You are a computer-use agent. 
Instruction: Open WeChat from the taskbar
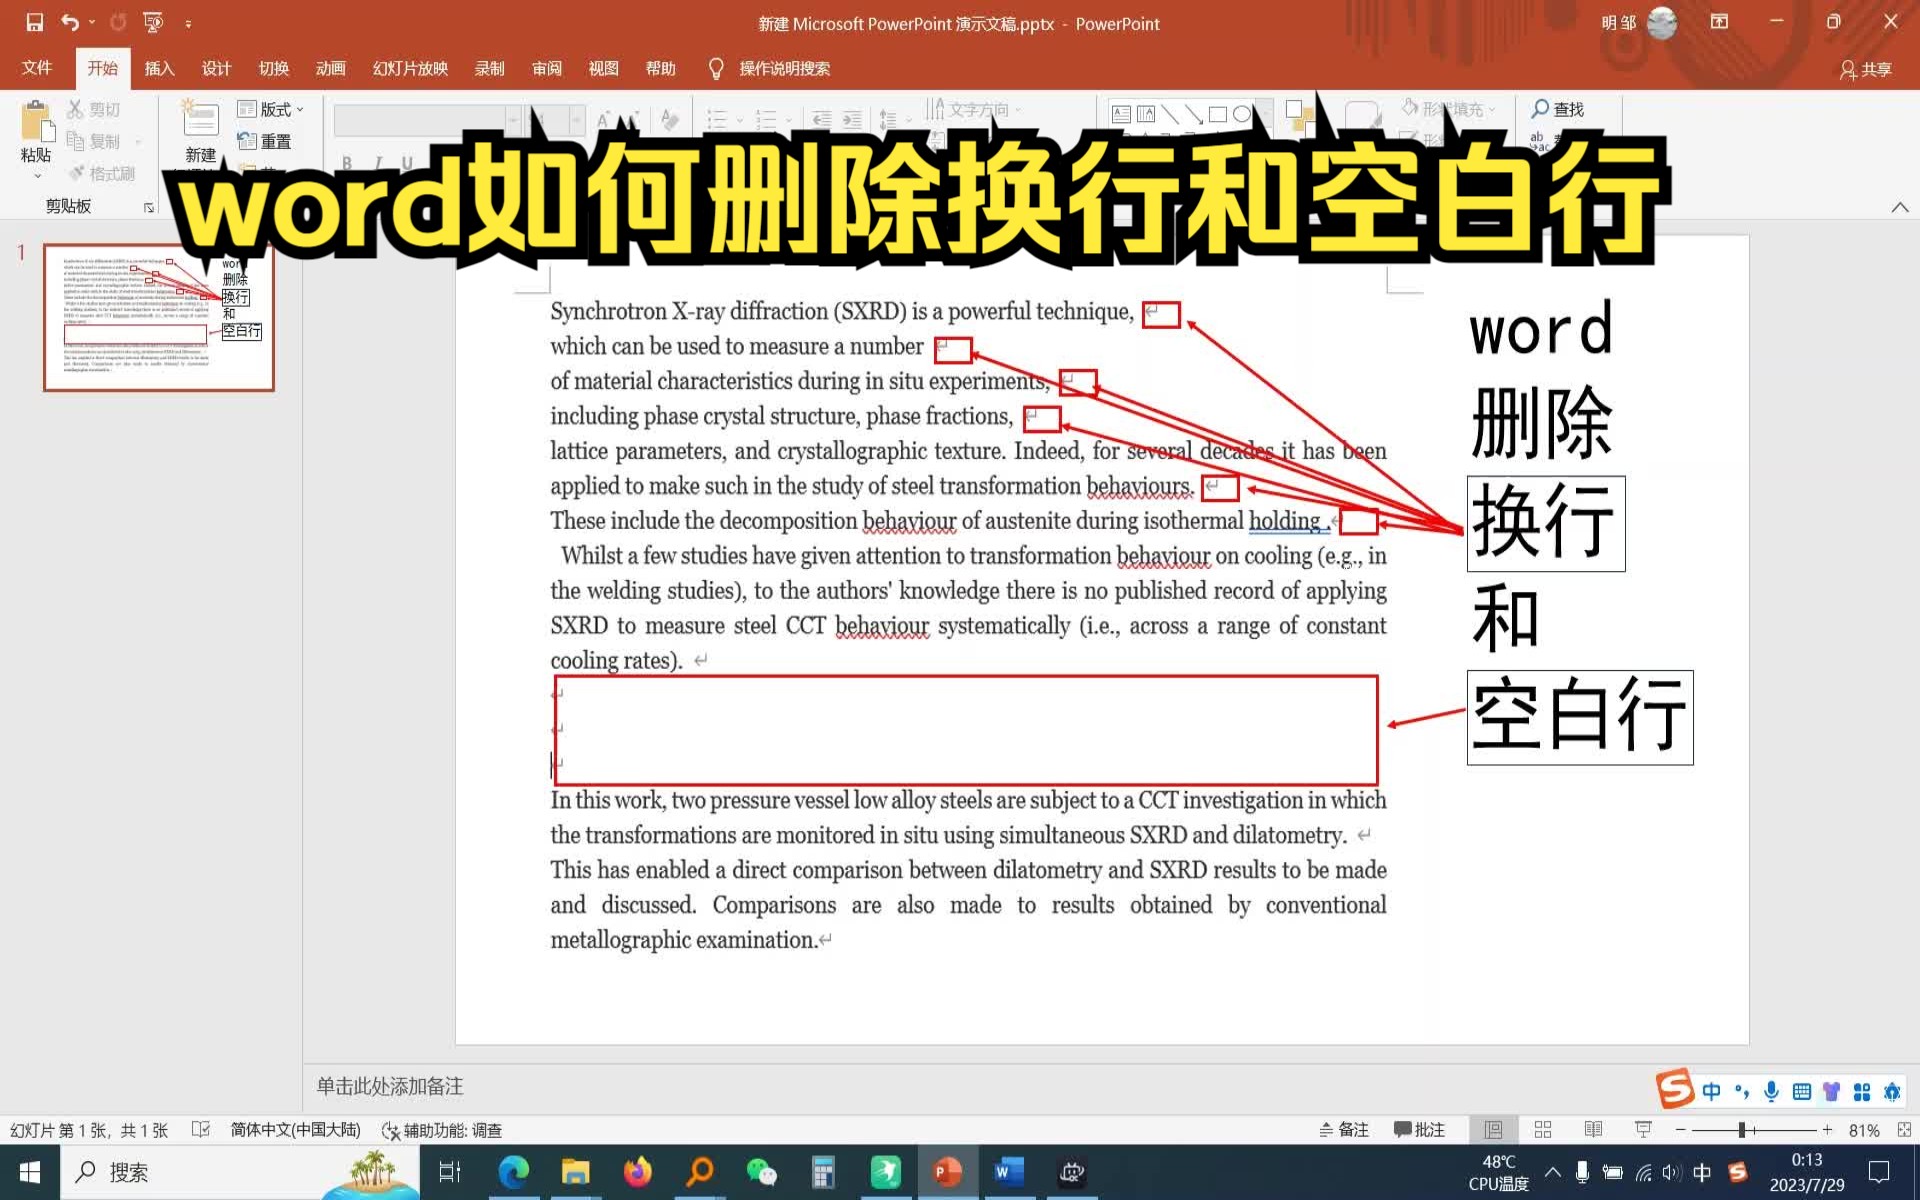tap(761, 1172)
